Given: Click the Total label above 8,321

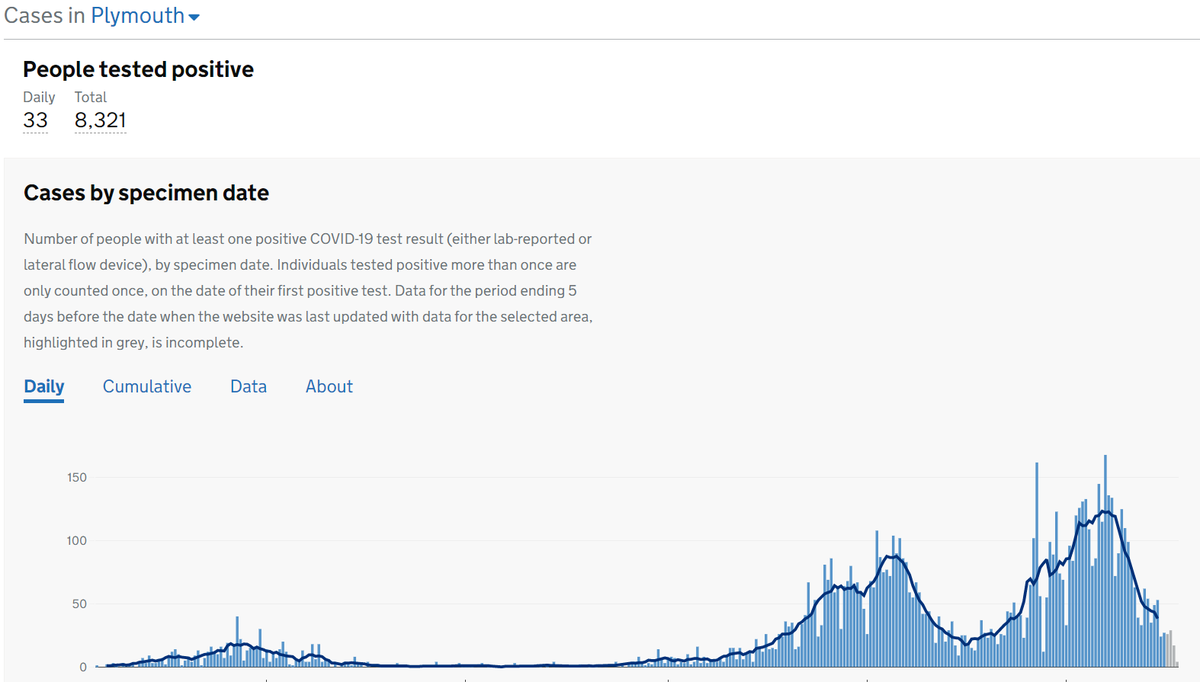Looking at the screenshot, I should coord(91,97).
